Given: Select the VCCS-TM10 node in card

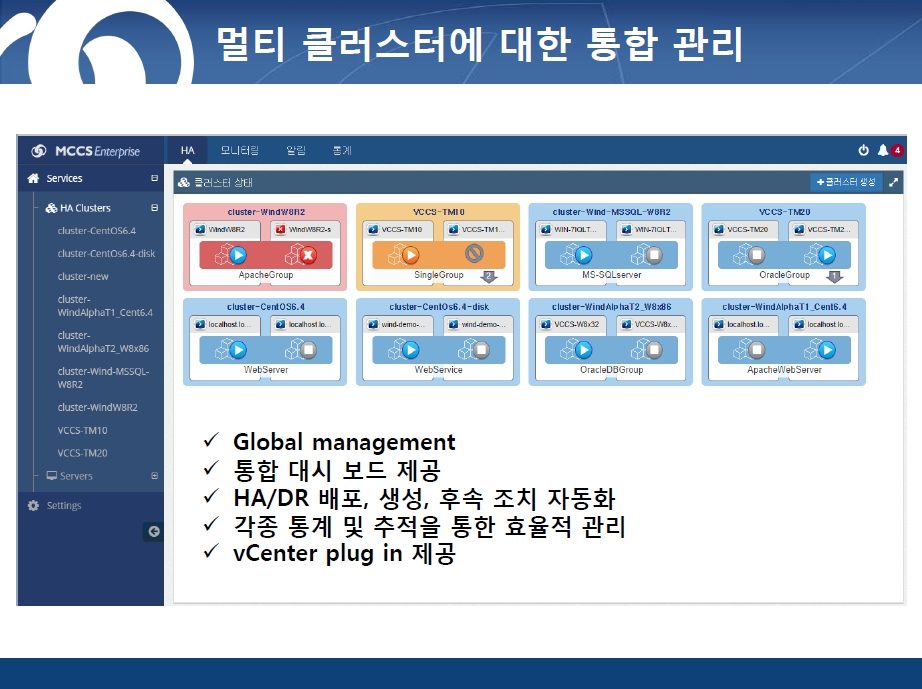Looking at the screenshot, I should [398, 230].
